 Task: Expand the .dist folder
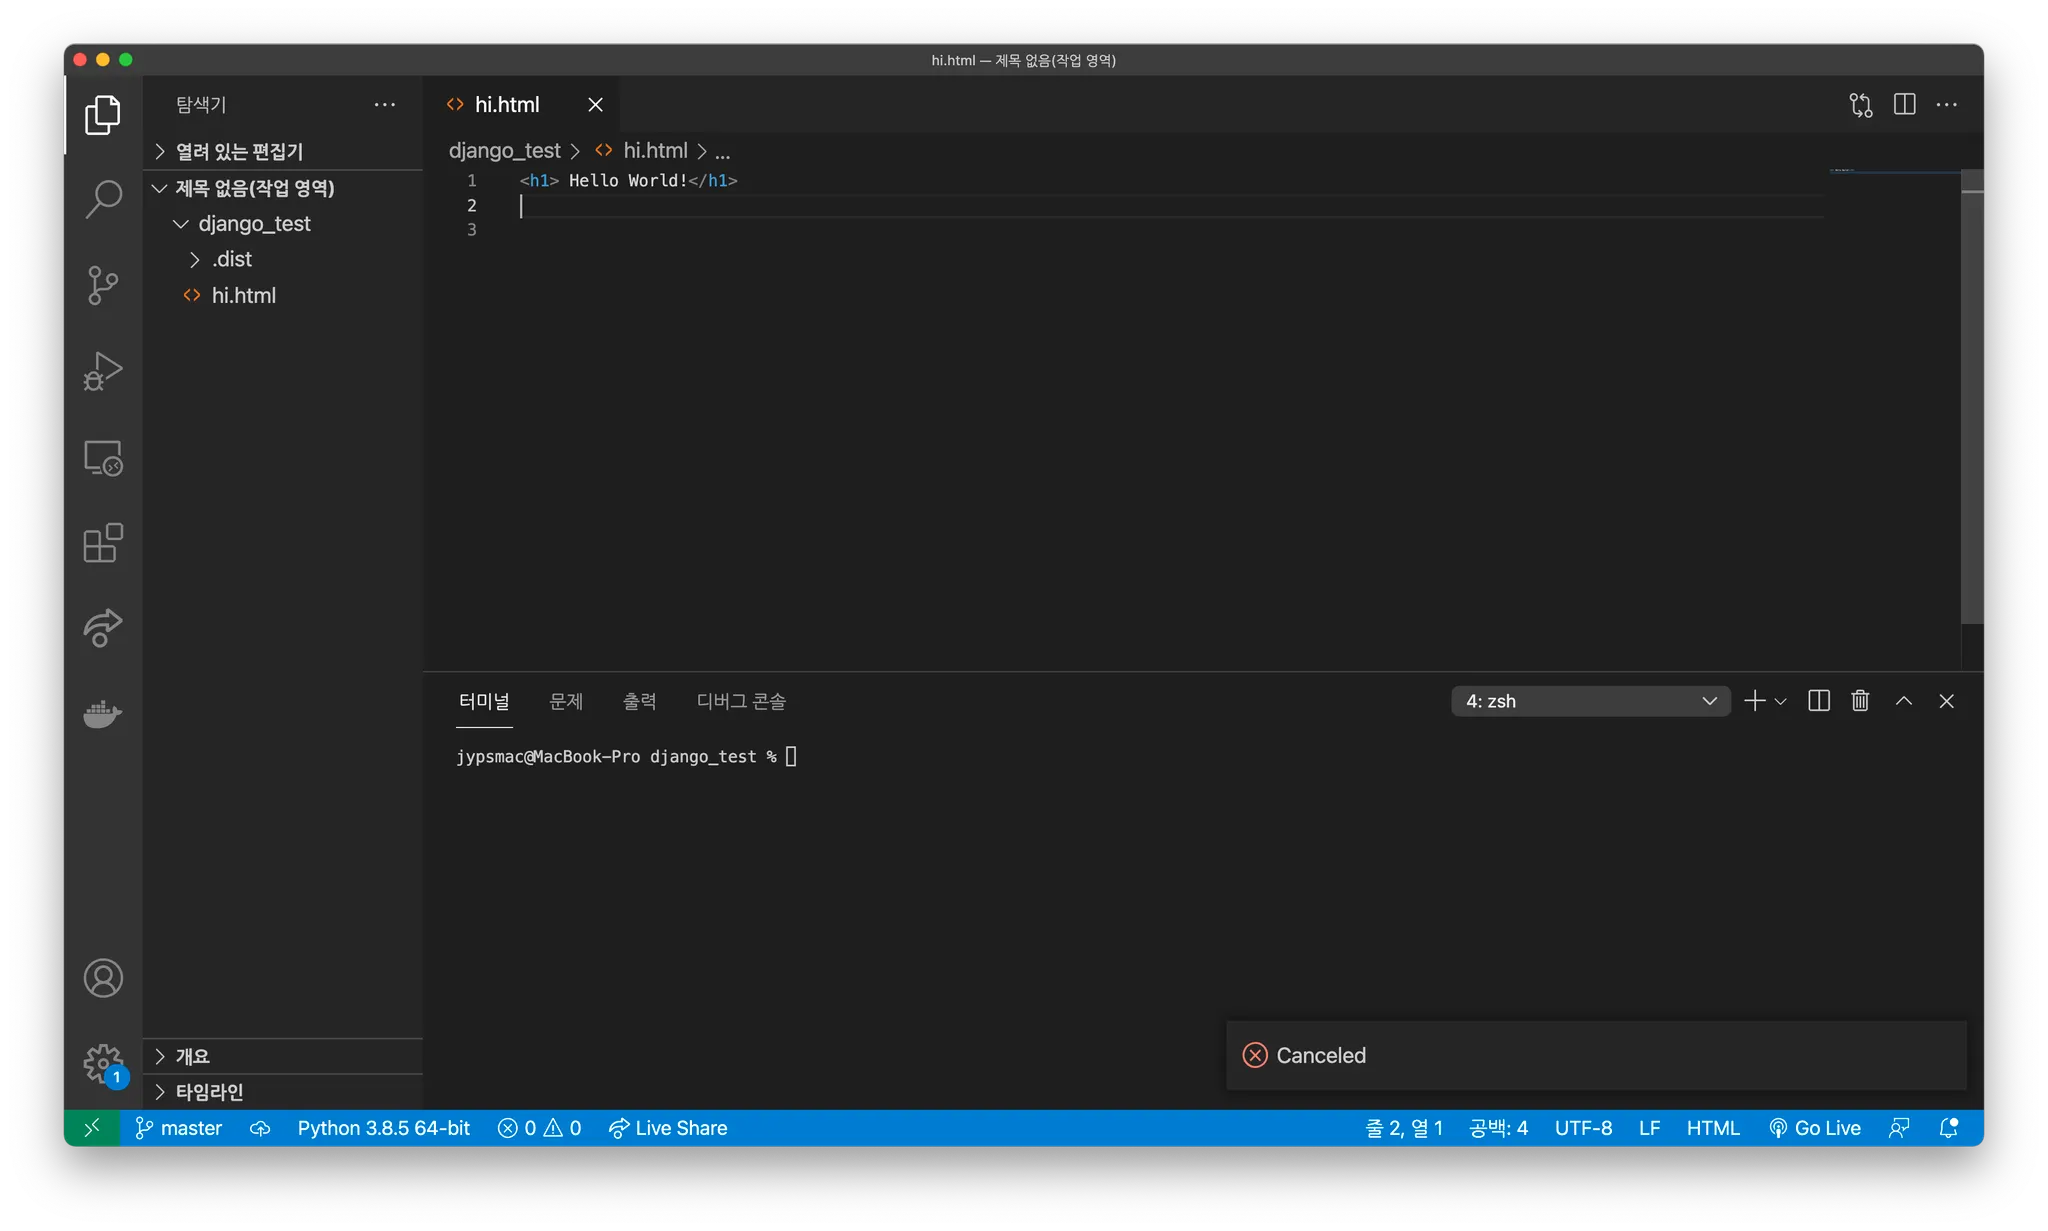[x=232, y=259]
